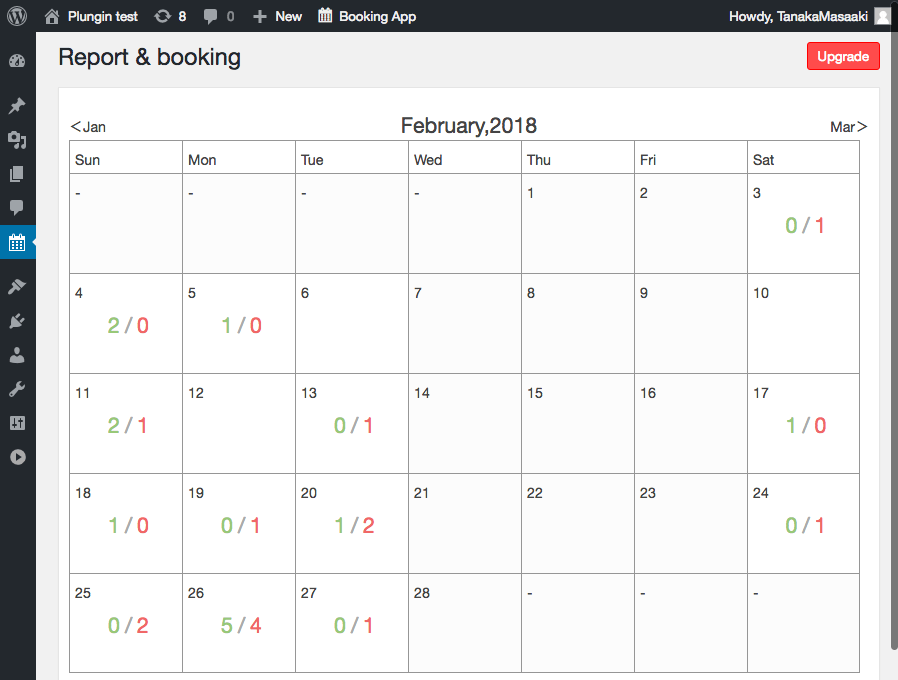
Task: Open Plugins plug icon in sidebar
Action: [17, 321]
